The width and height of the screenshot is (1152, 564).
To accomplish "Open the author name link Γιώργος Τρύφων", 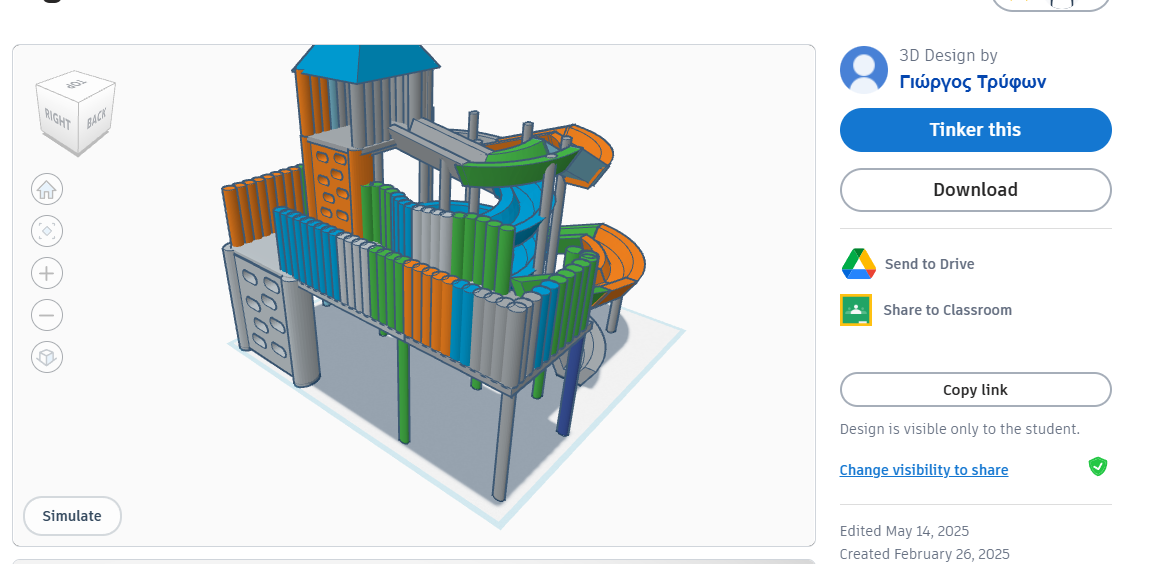I will point(972,82).
